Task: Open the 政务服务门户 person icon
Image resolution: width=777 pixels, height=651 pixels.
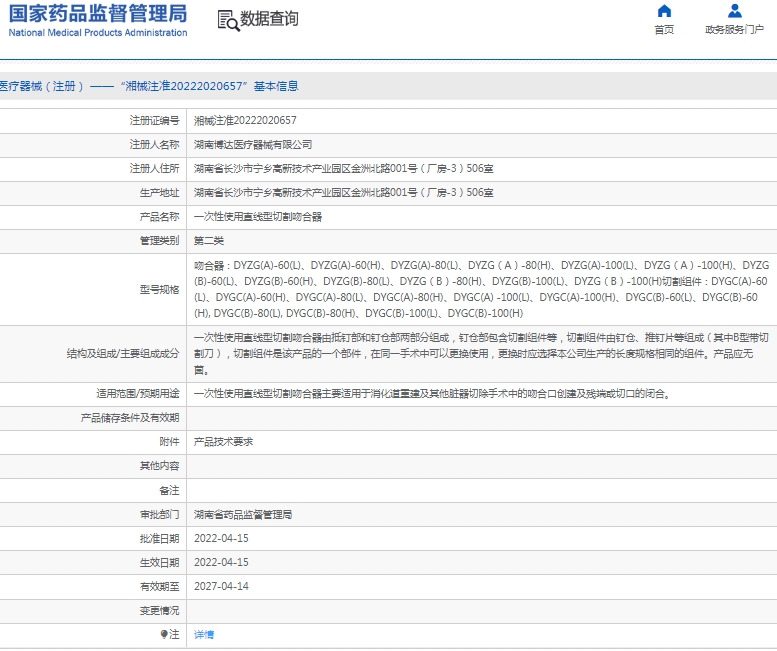Action: 734,11
